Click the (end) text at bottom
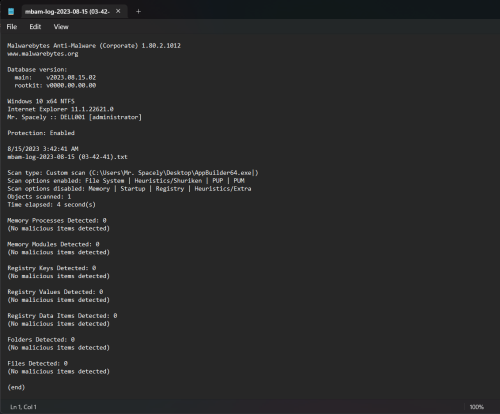The image size is (500, 414). click(16, 387)
